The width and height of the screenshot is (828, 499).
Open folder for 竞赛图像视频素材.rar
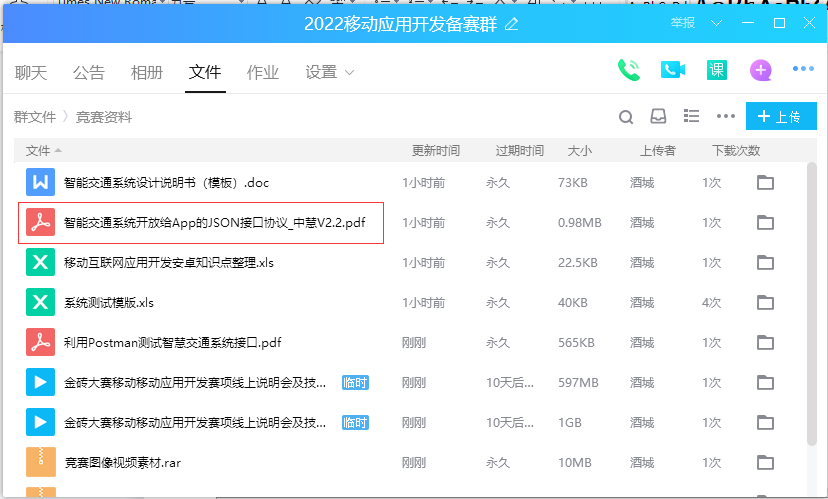[765, 463]
